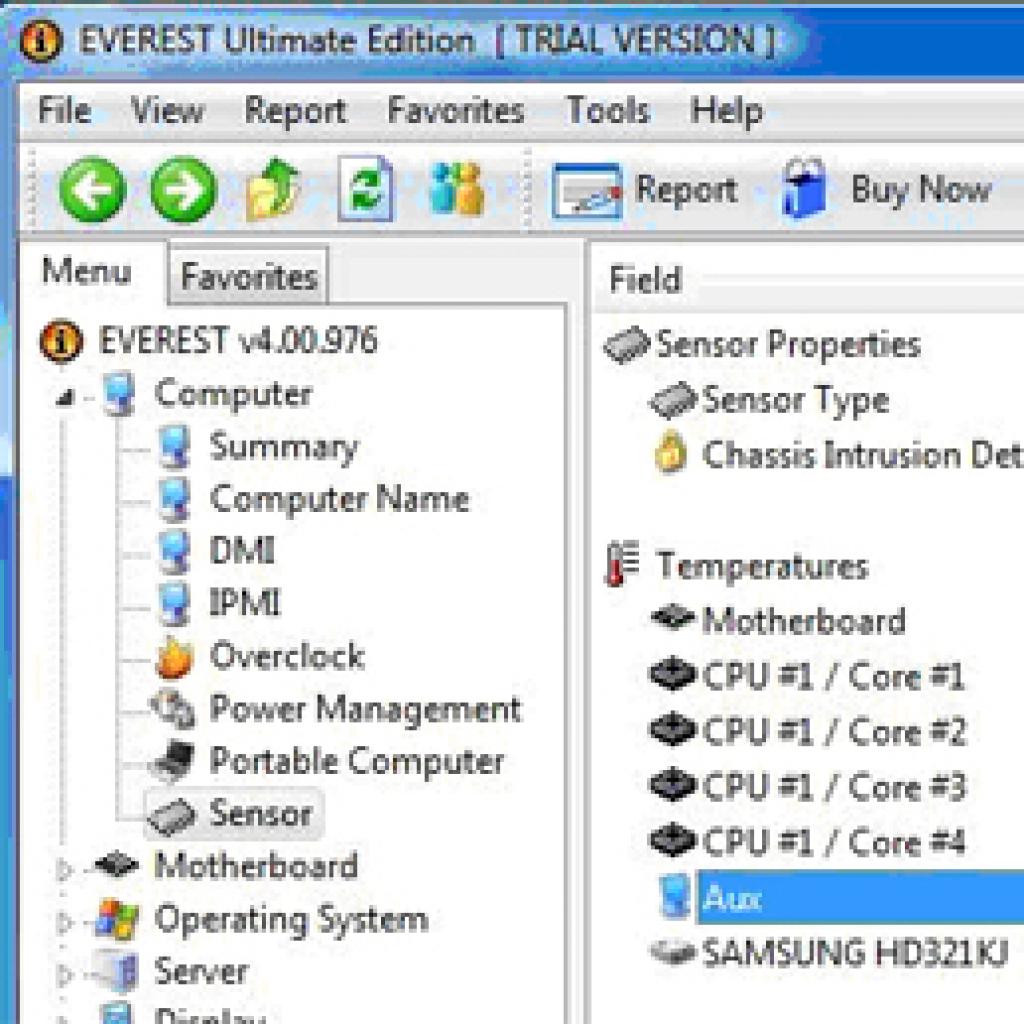Click the CPU #1 / Core #1 chip icon
1024x1024 pixels.
[x=671, y=675]
